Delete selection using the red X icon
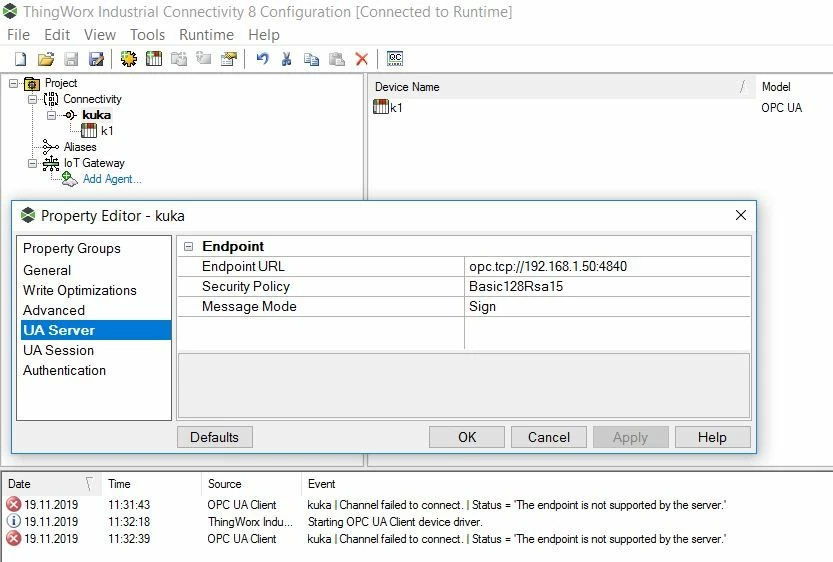The height and width of the screenshot is (562, 833). [x=362, y=59]
